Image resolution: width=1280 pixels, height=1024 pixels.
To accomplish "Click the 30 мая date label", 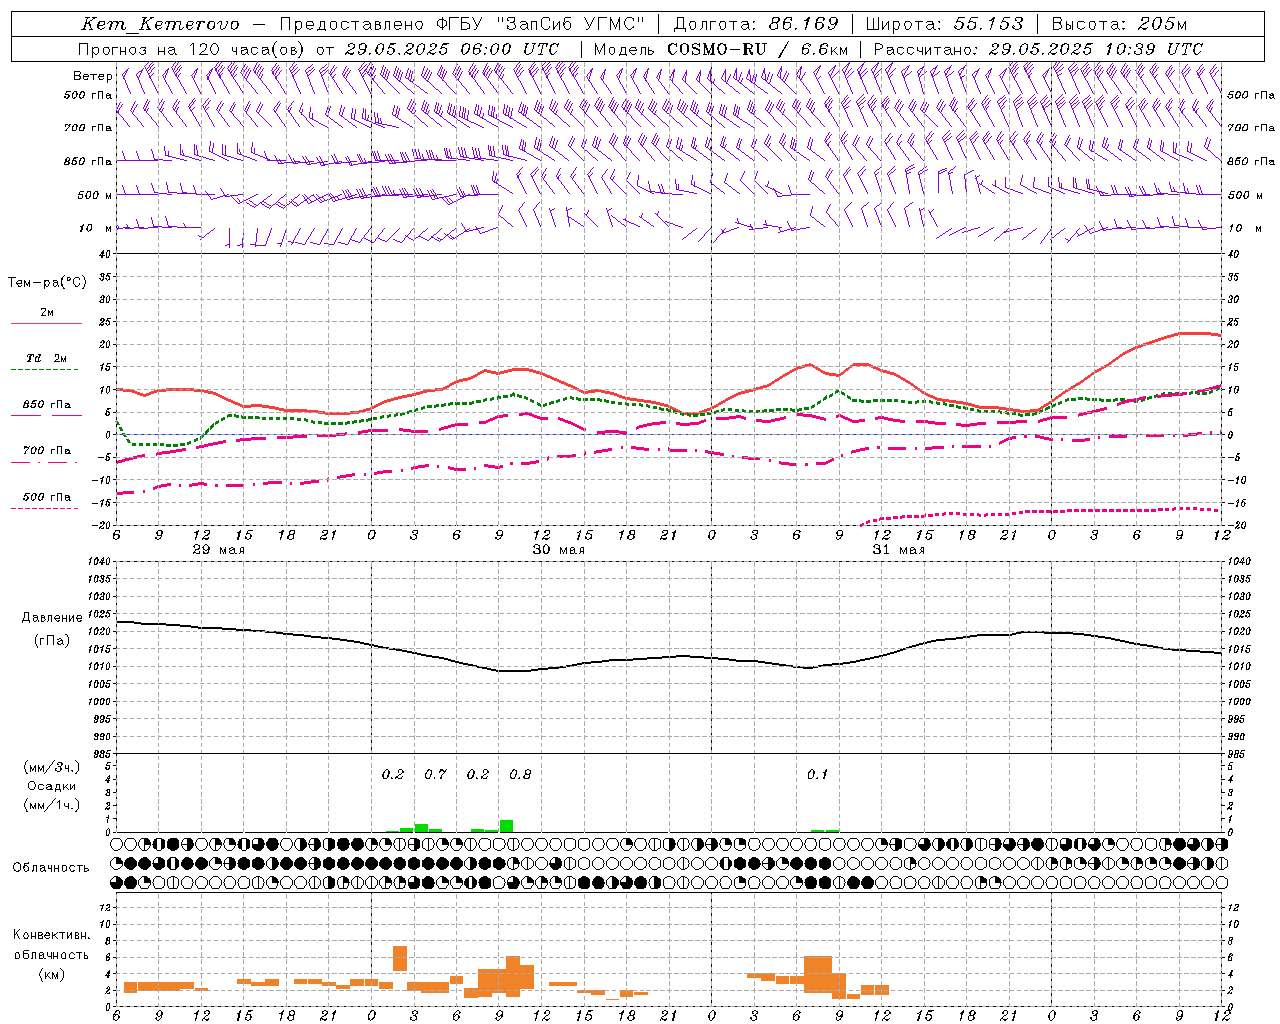I will pos(559,550).
